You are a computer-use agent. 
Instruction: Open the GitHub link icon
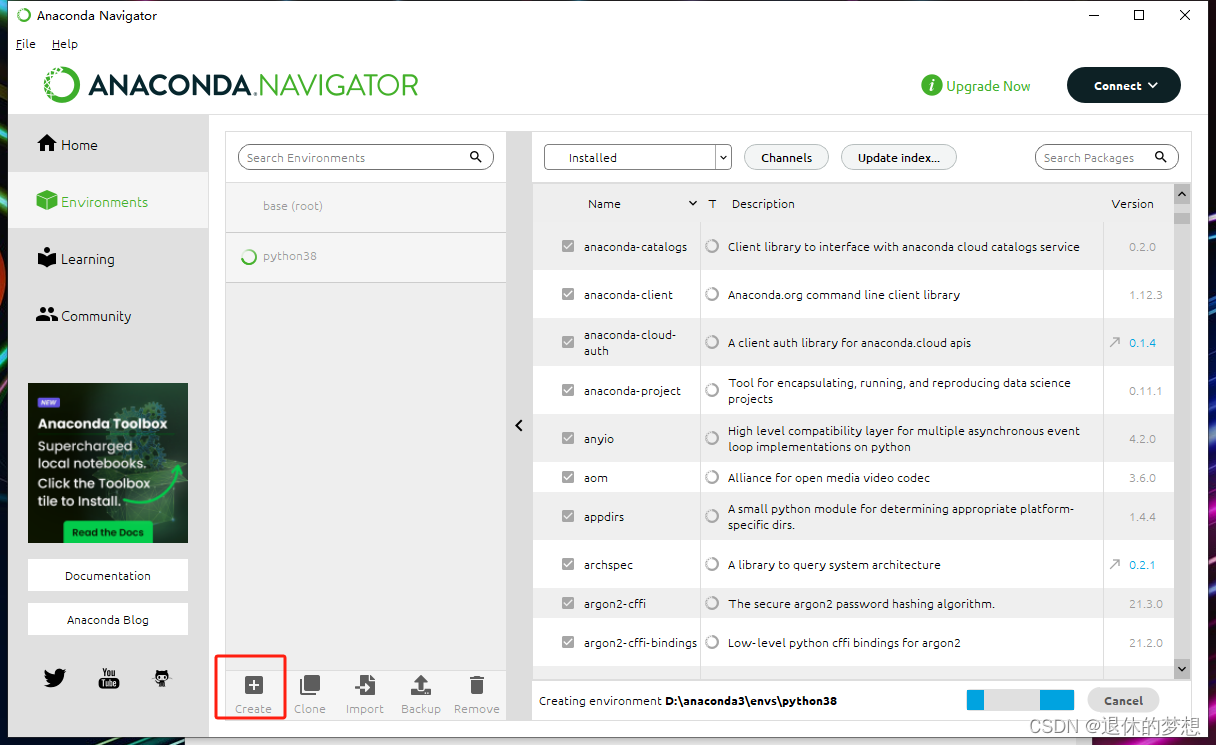(x=162, y=678)
